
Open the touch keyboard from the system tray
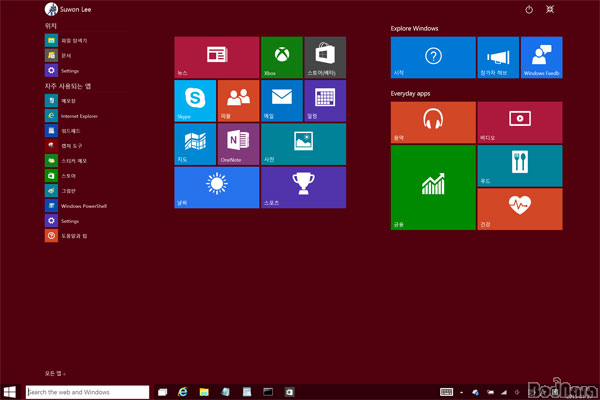447,392
